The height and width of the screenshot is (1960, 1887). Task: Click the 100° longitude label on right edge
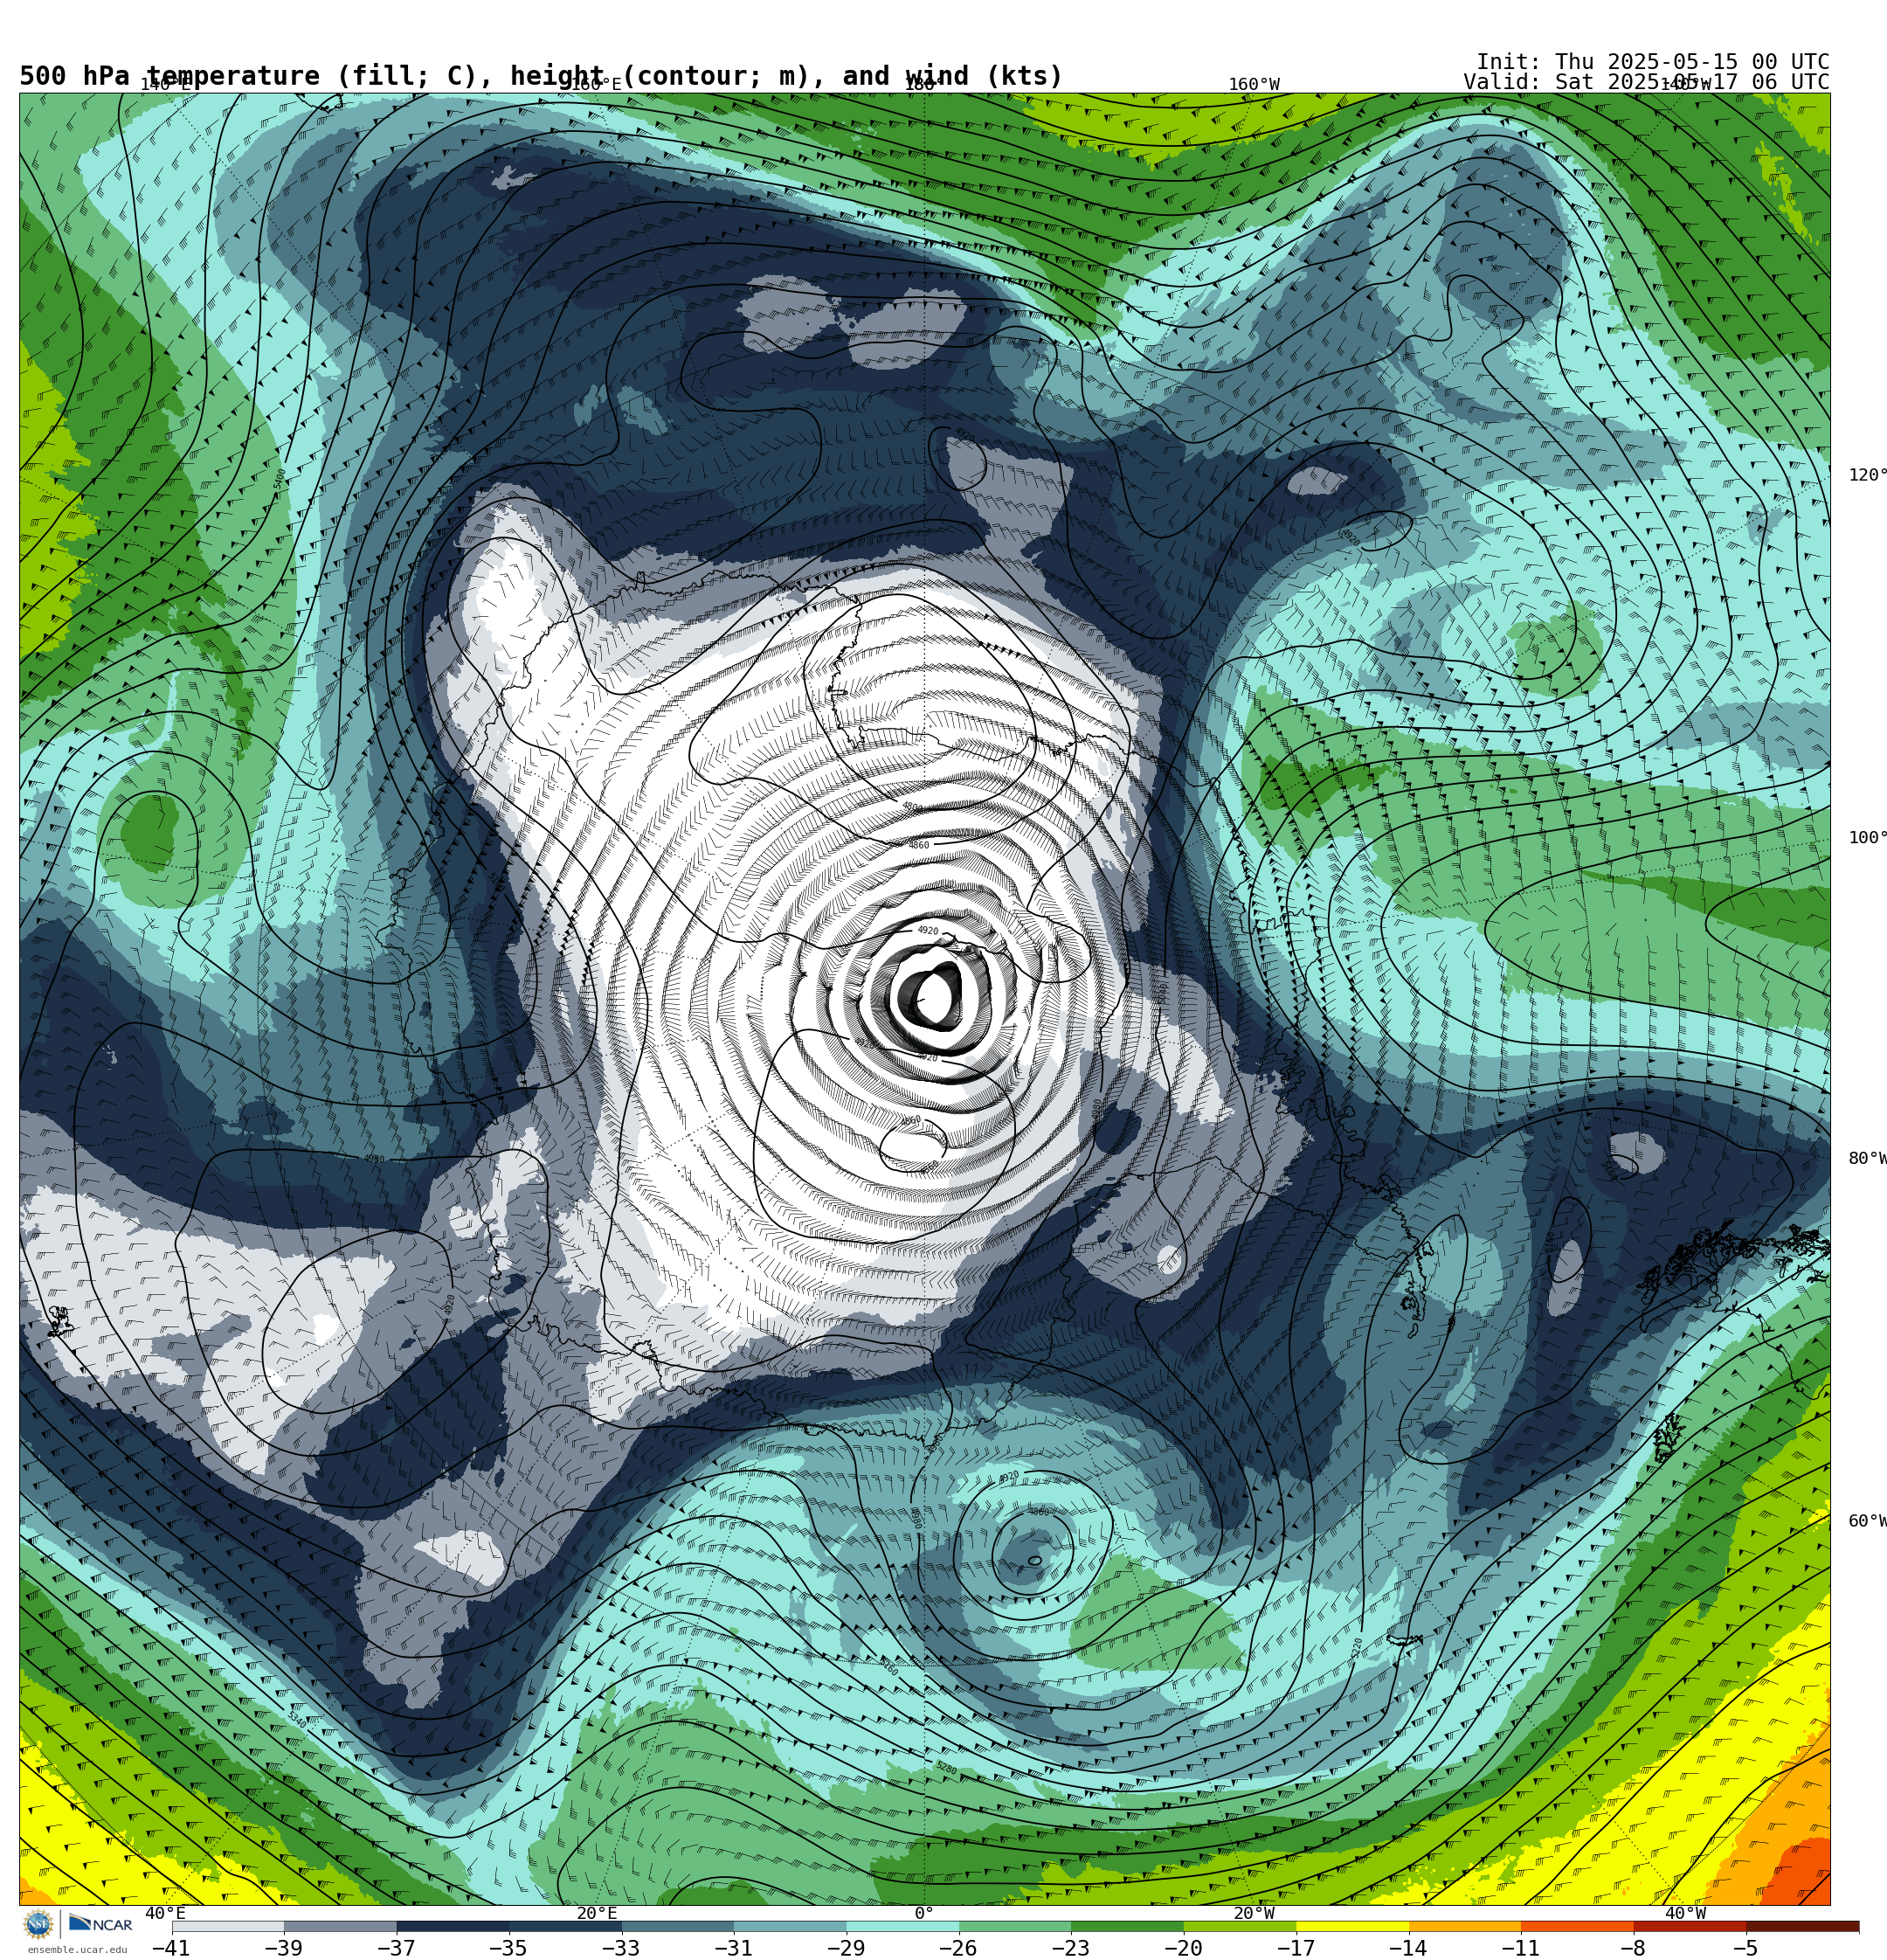1867,838
